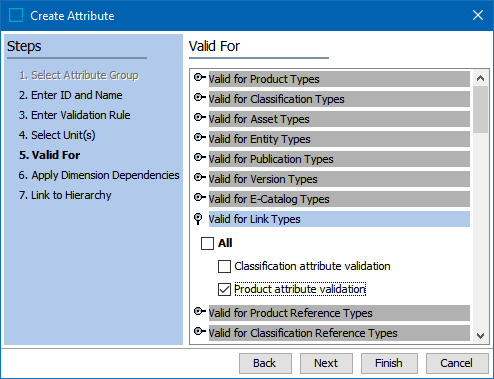494x379 pixels.
Task: Enable Classification attribute validation checkbox
Action: (224, 267)
